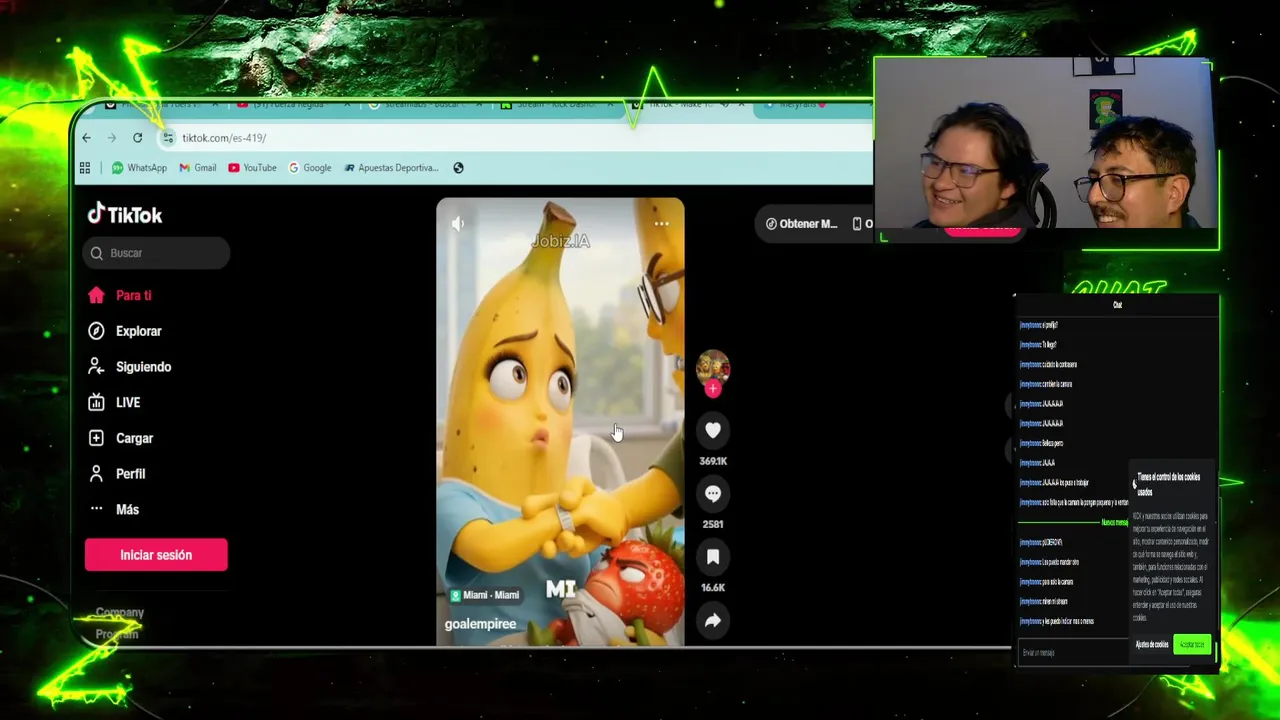Click the goalempiree username
This screenshot has height=720, width=1280.
[x=481, y=624]
